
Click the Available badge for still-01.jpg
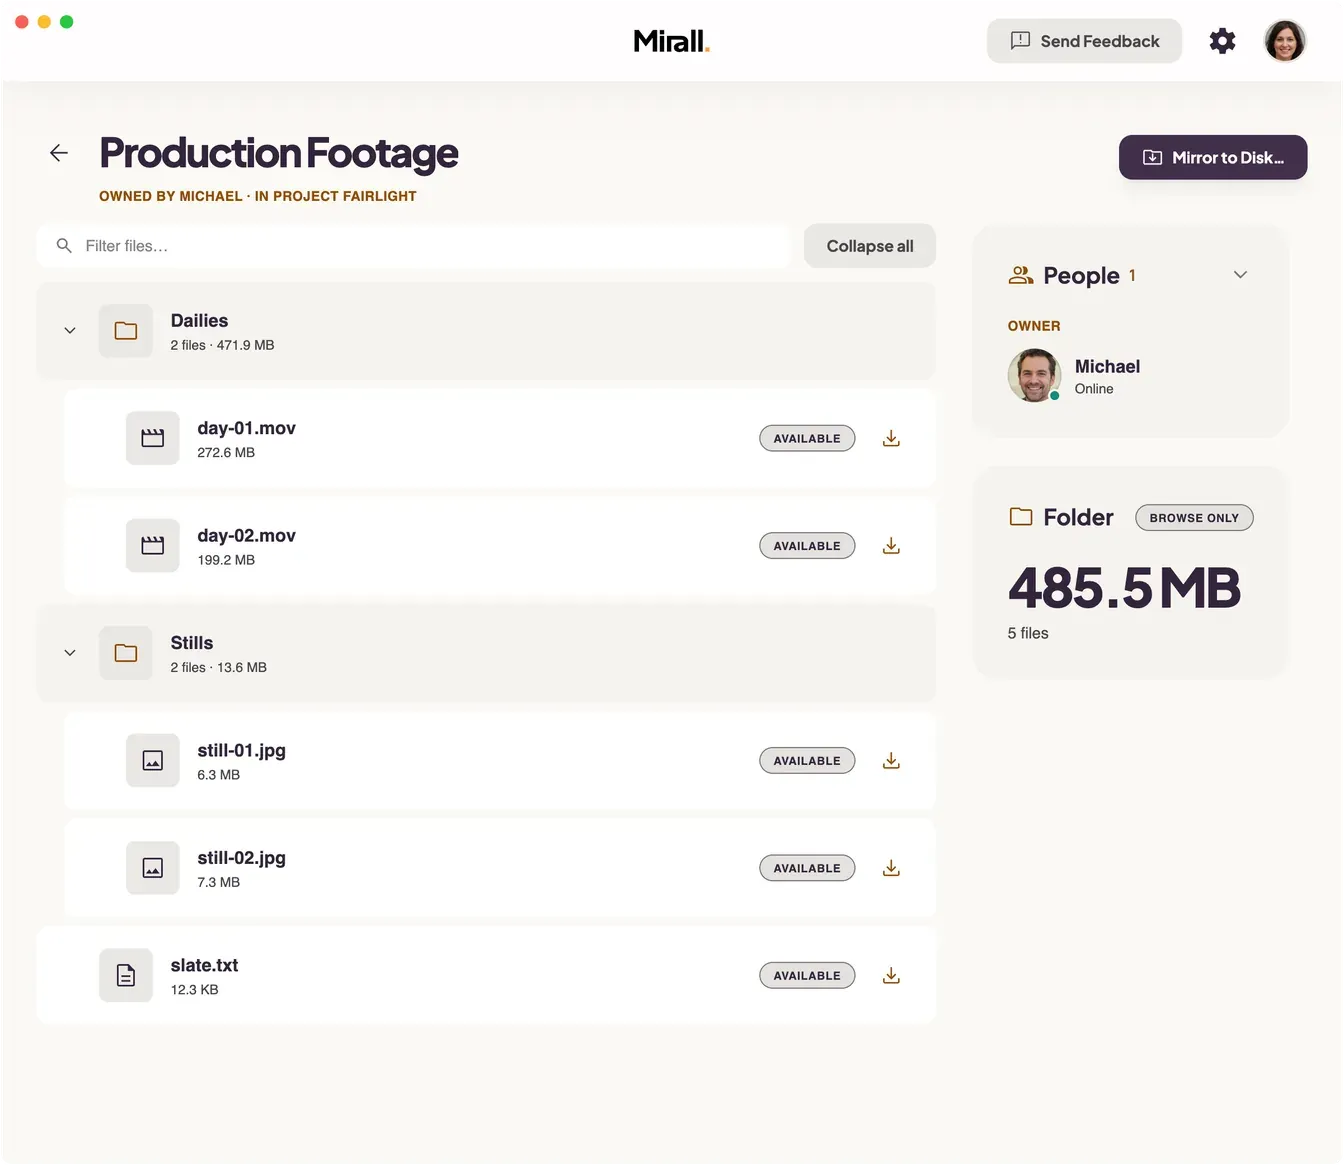point(807,761)
